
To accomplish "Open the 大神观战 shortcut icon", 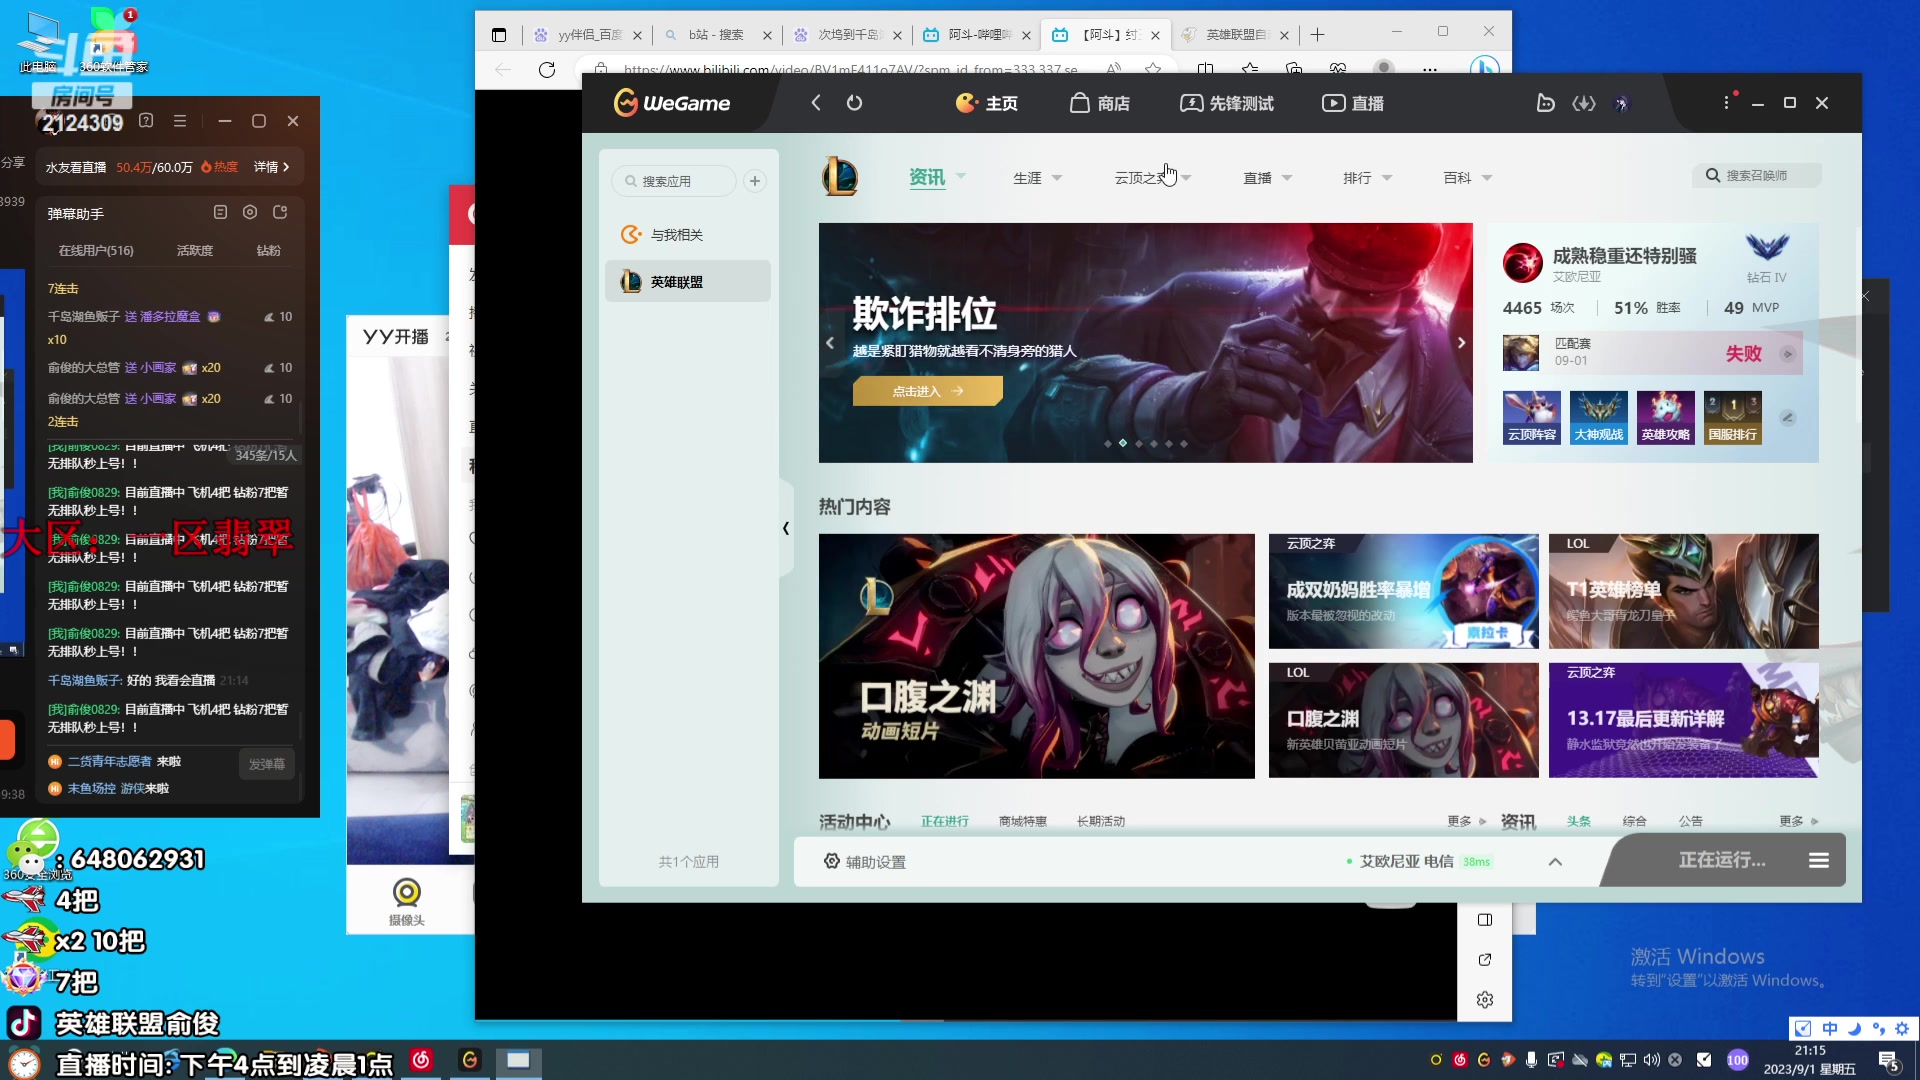I will 1598,418.
